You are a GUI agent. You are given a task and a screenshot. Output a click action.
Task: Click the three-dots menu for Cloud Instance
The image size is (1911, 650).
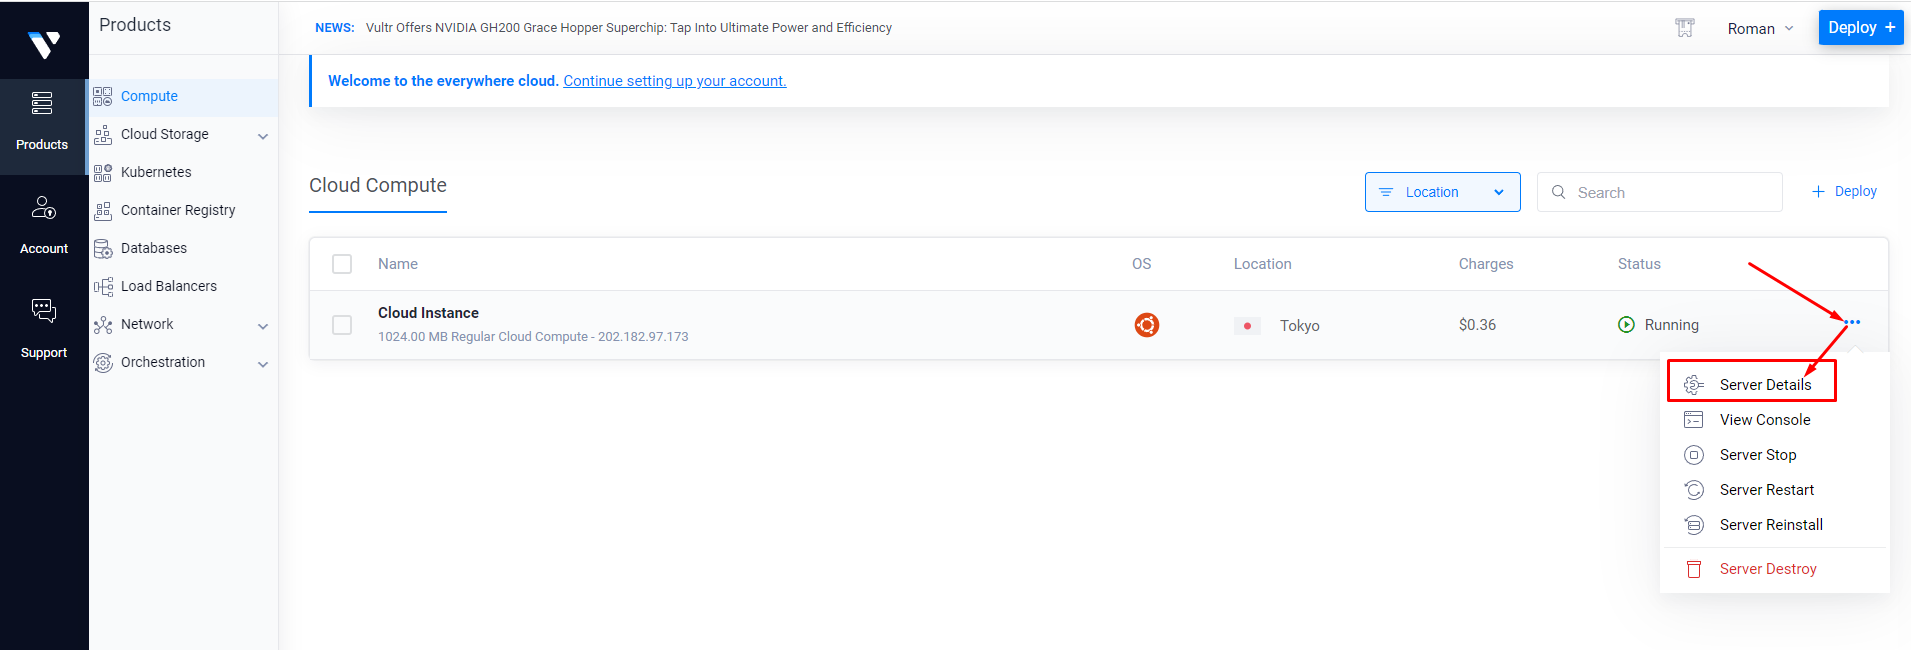pos(1852,322)
